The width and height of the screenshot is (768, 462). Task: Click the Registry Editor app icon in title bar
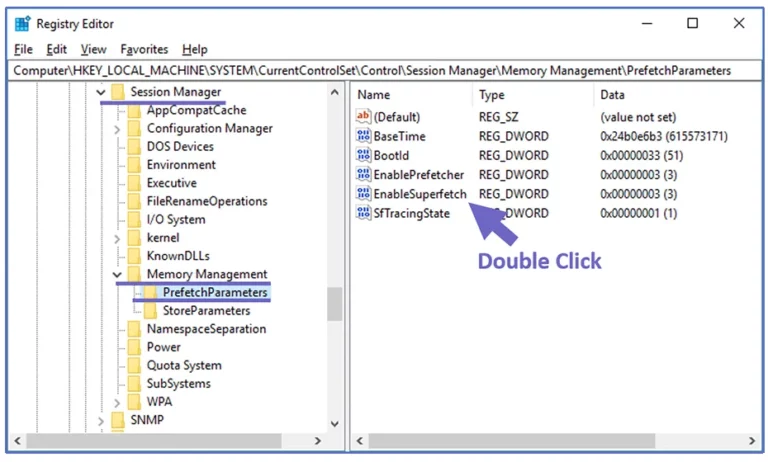tap(23, 24)
